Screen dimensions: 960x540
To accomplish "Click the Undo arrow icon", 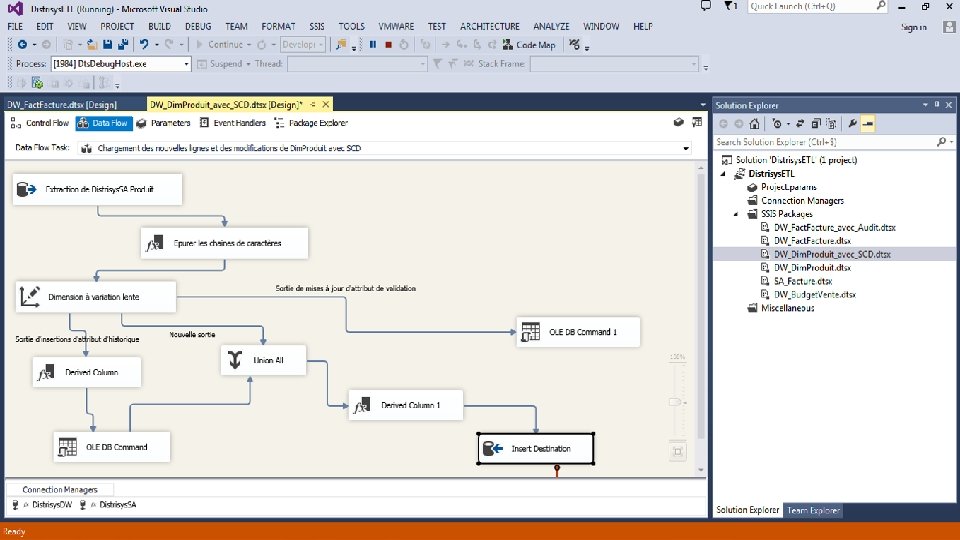I will tap(144, 45).
